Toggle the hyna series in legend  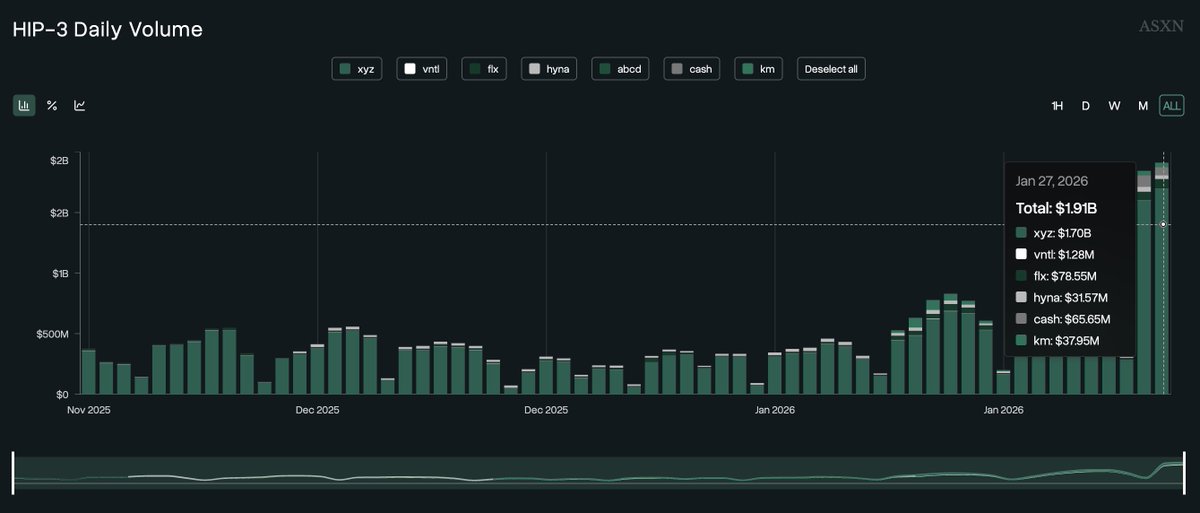pyautogui.click(x=549, y=69)
